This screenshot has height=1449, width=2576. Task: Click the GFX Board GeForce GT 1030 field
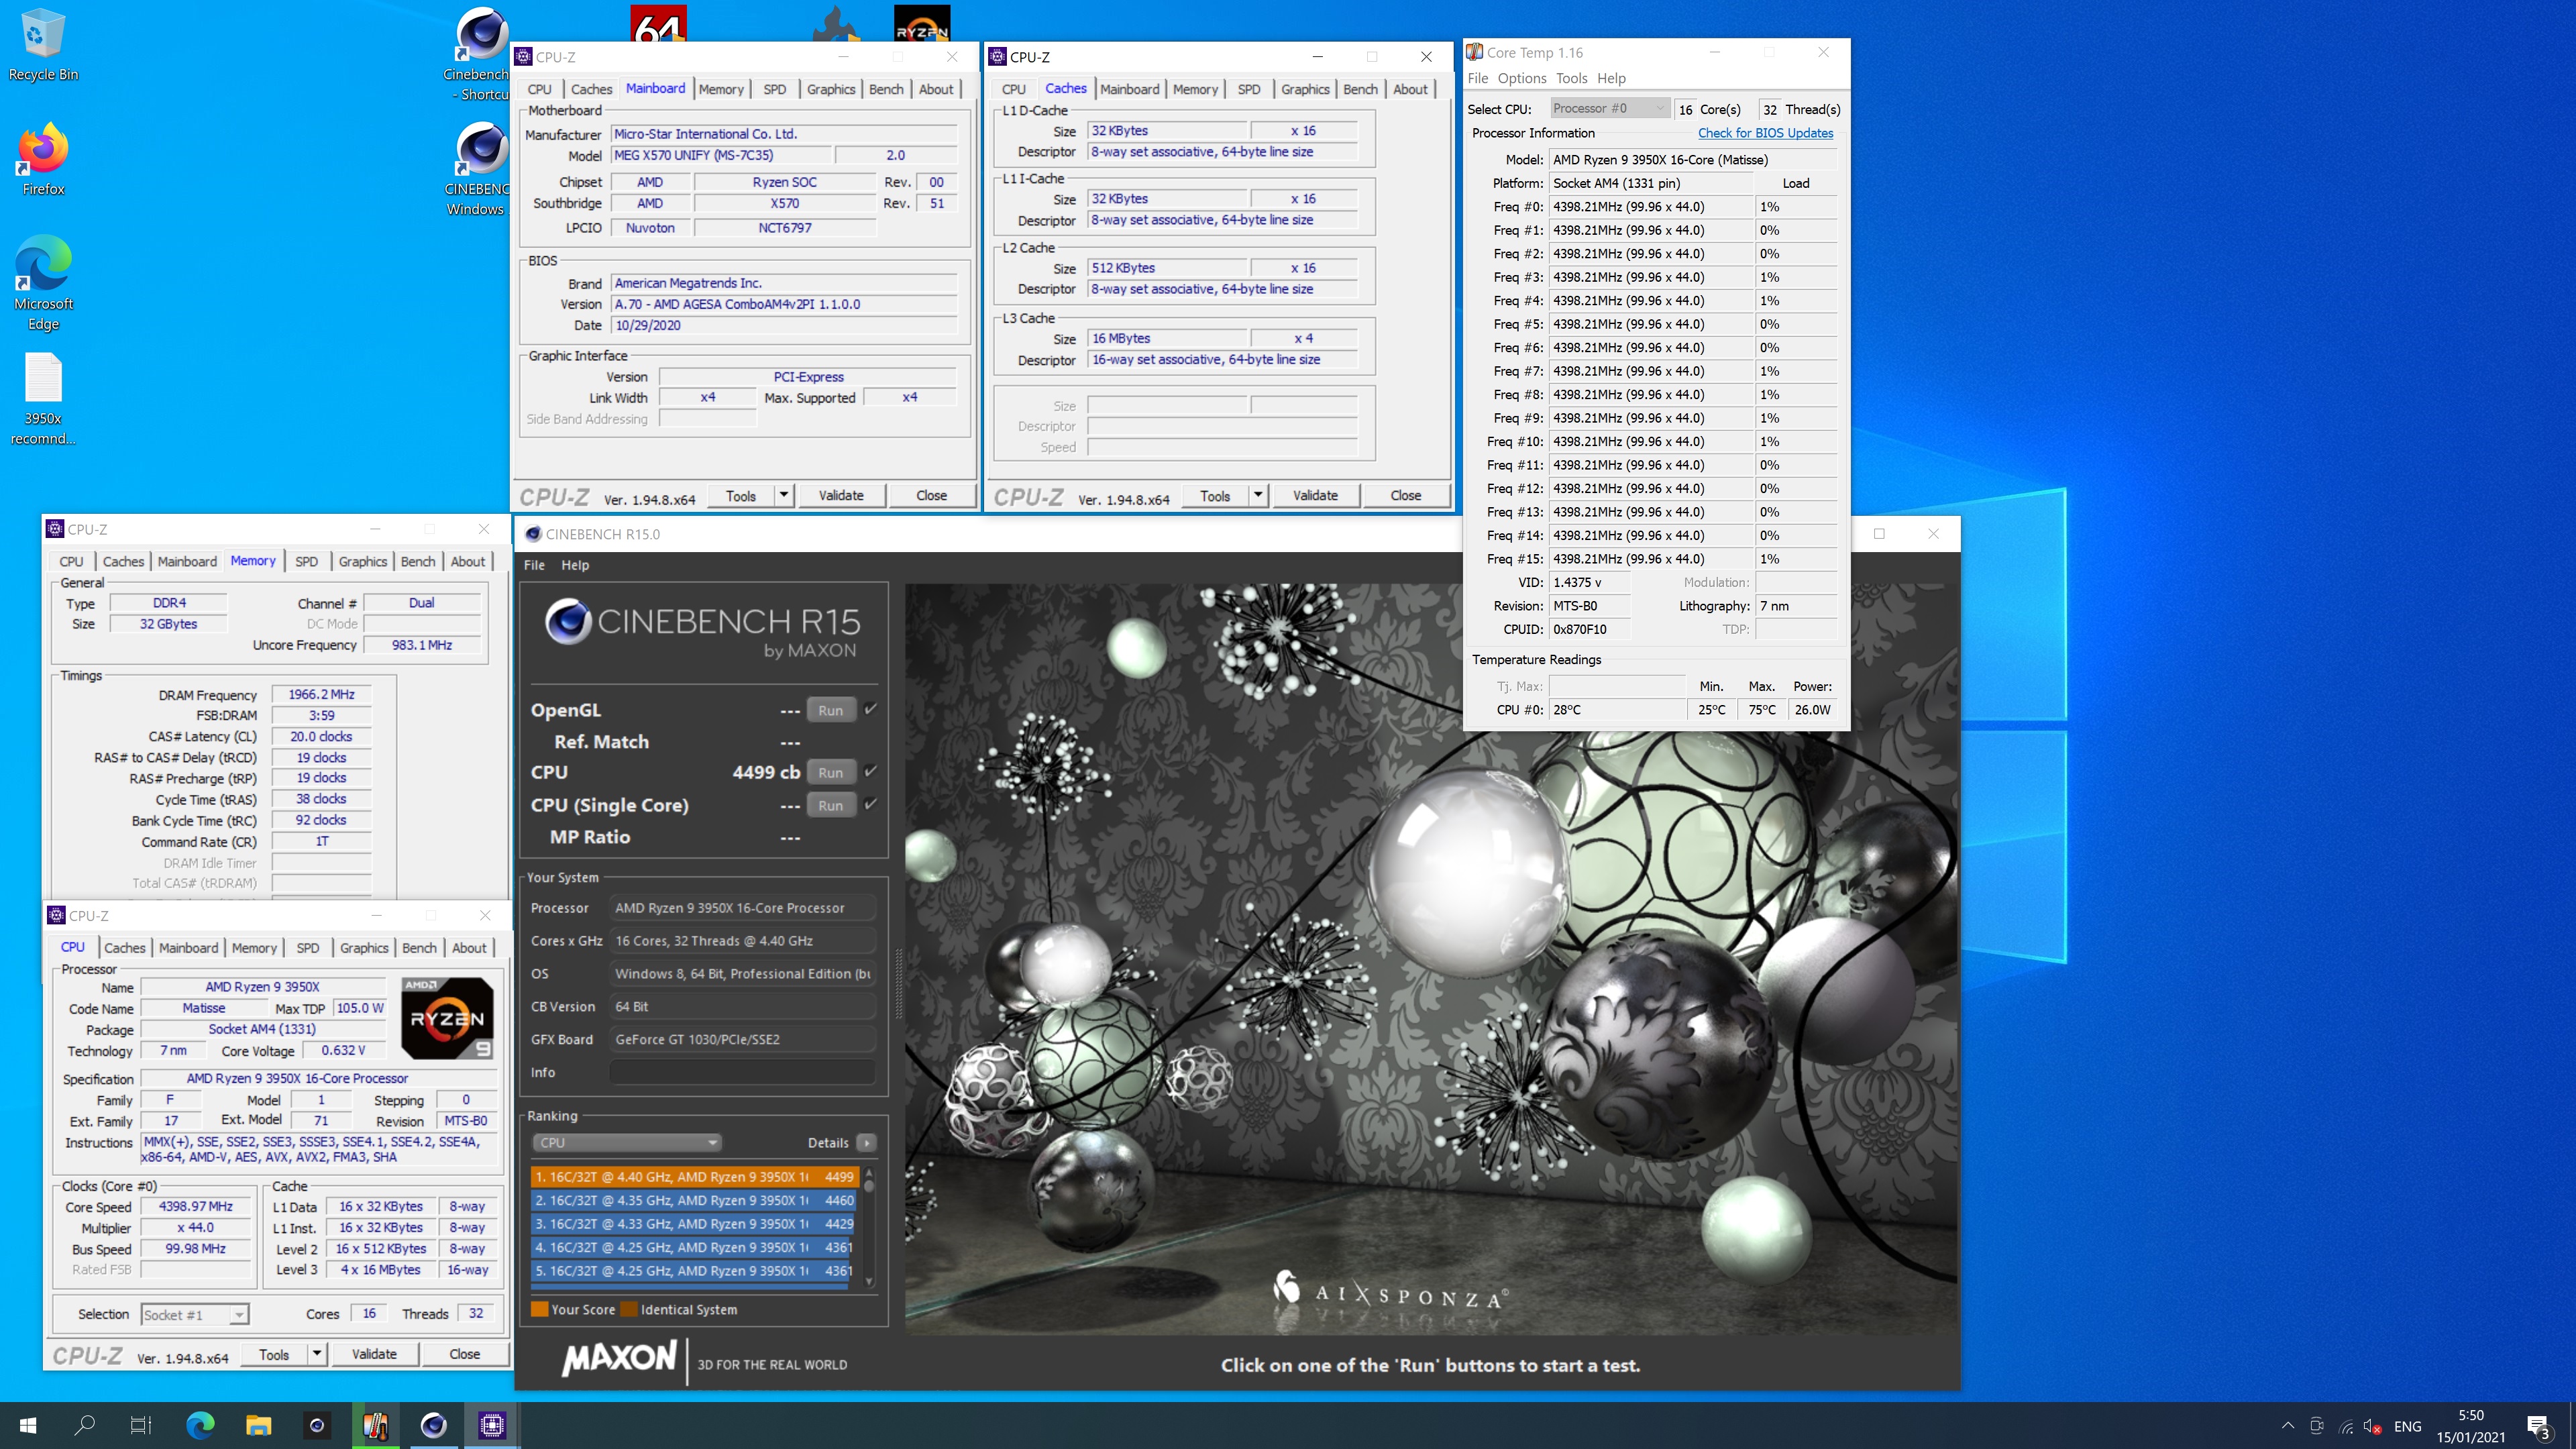coord(742,1039)
